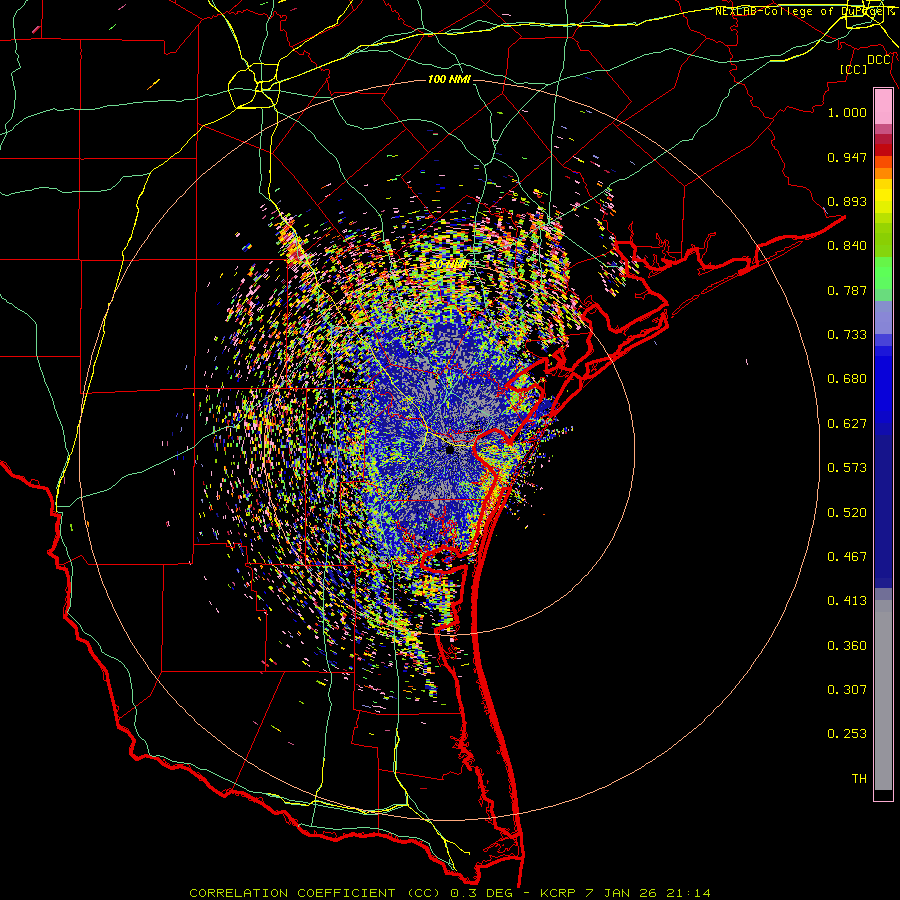The image size is (900, 900).
Task: Click the 0.680 scale value
Action: coord(847,379)
